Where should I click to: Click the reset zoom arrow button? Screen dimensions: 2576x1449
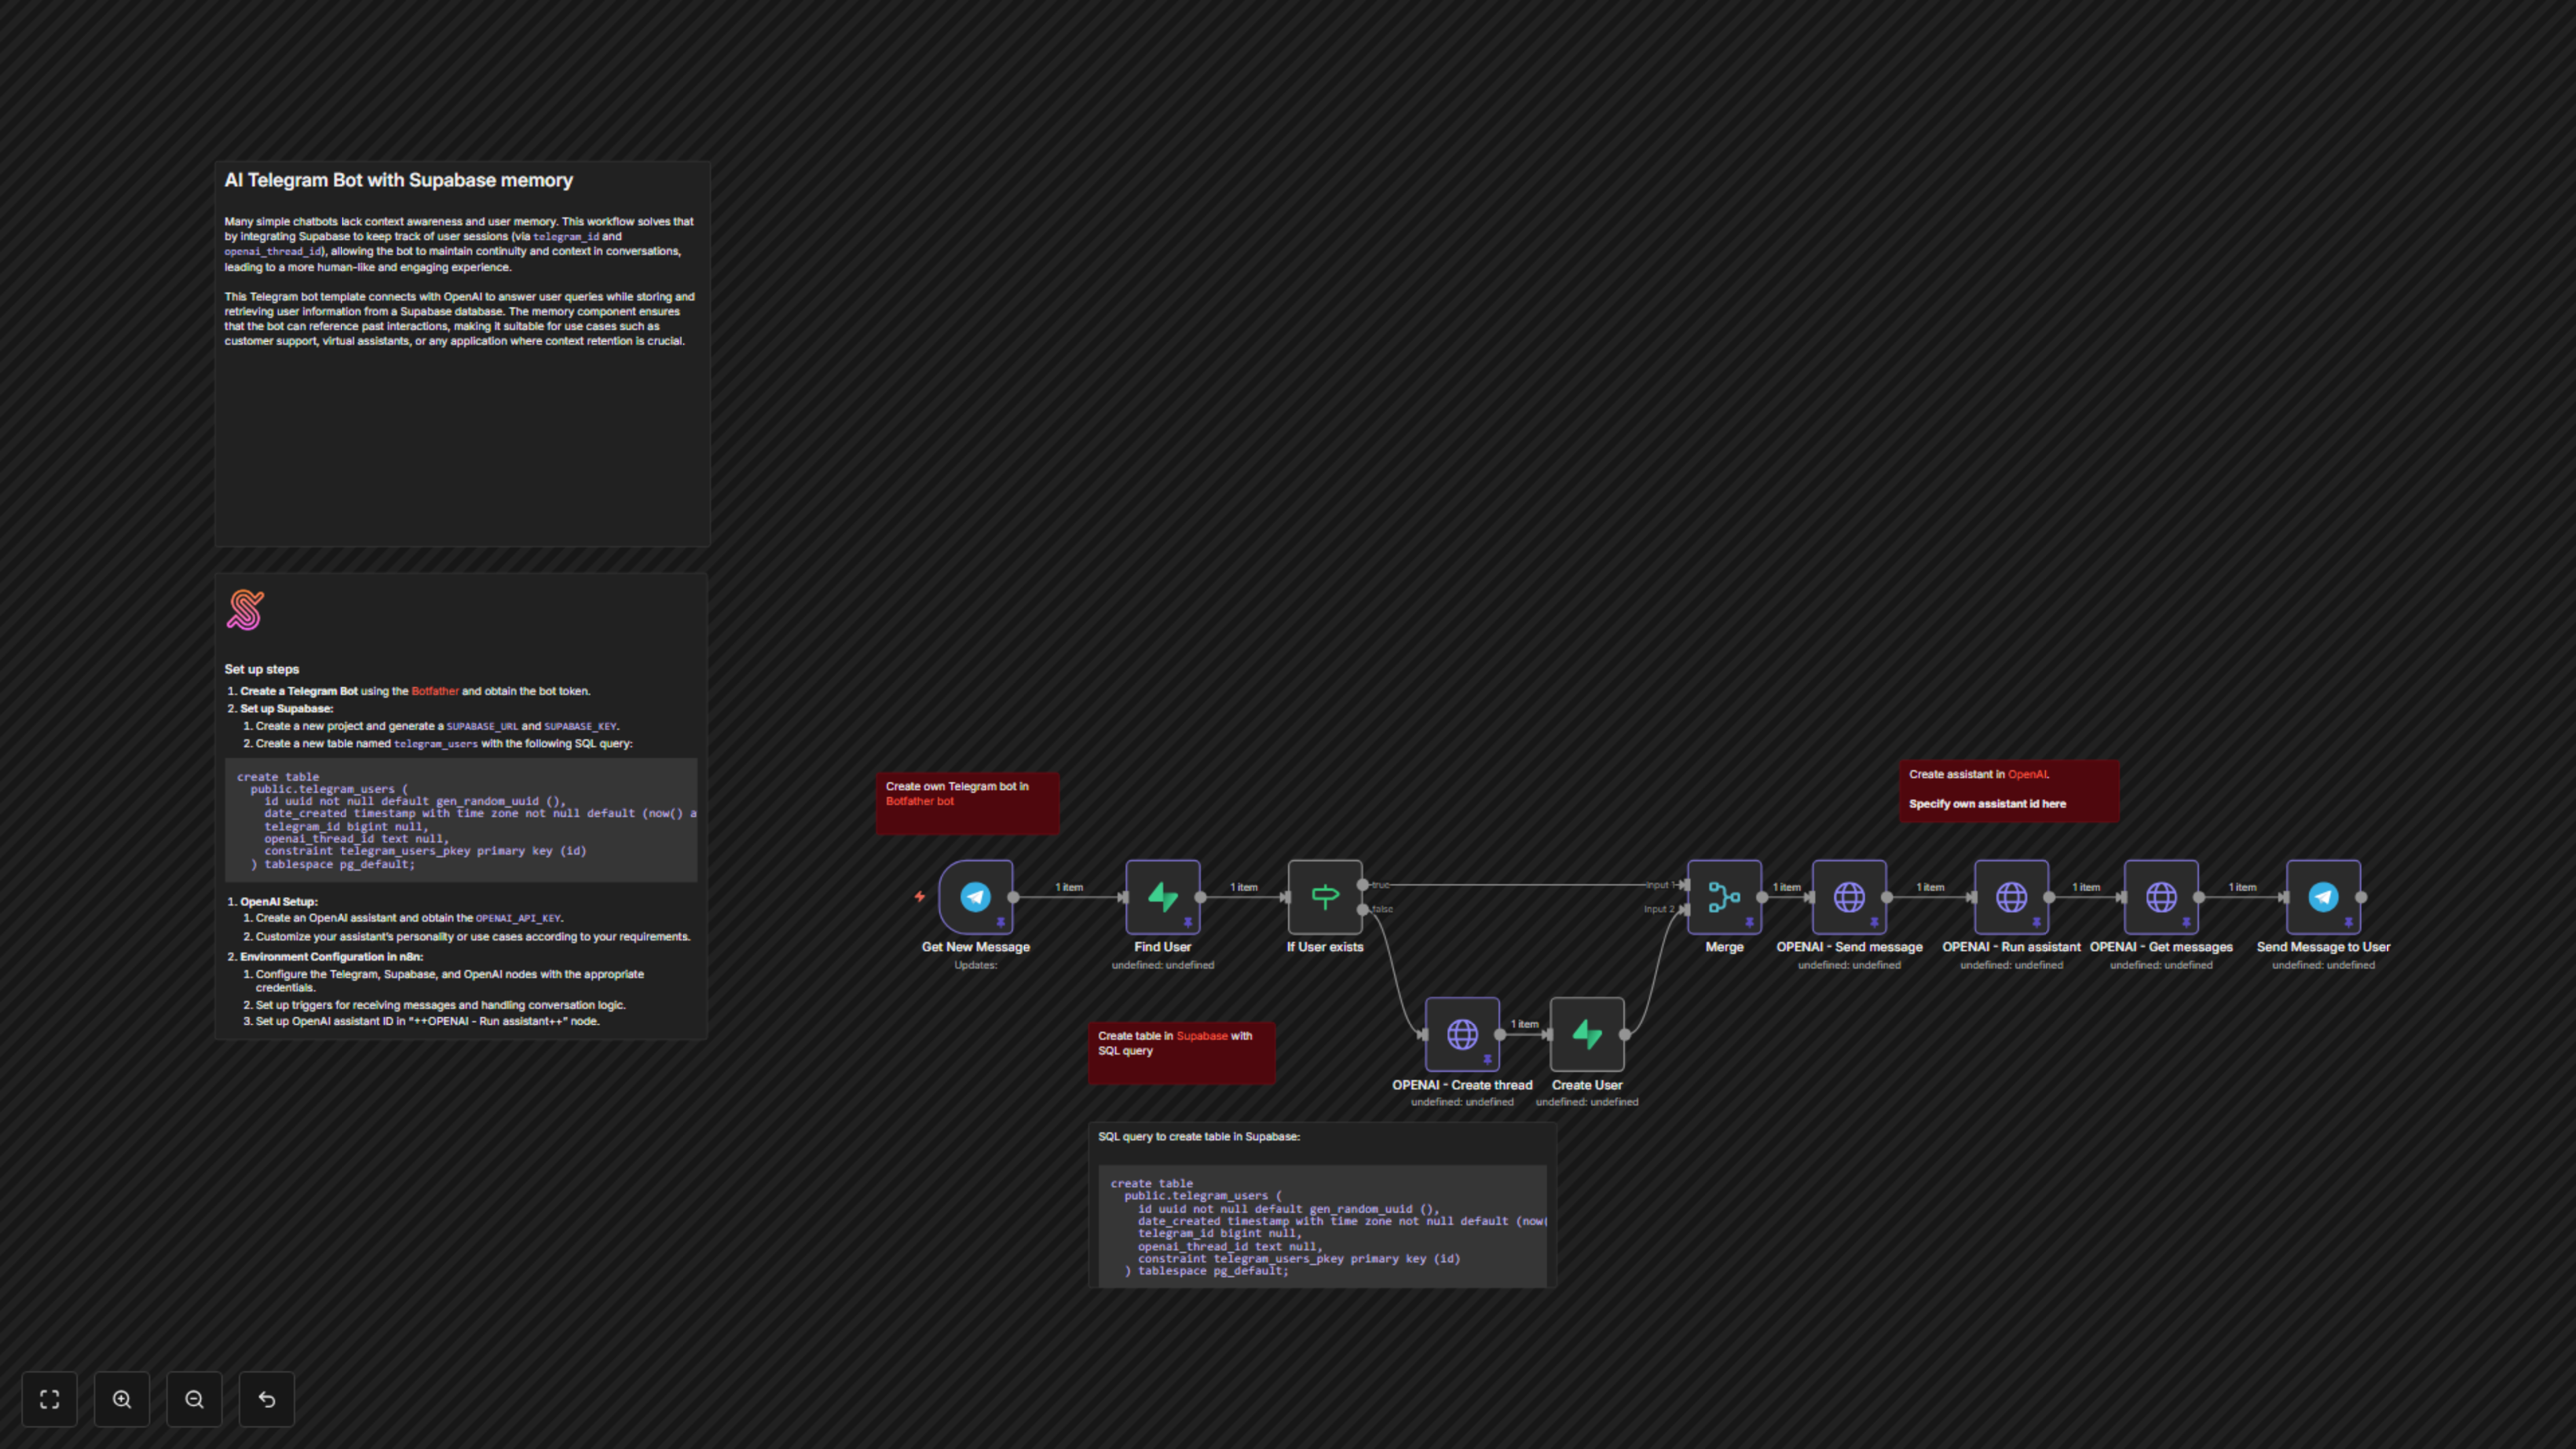(x=266, y=1399)
